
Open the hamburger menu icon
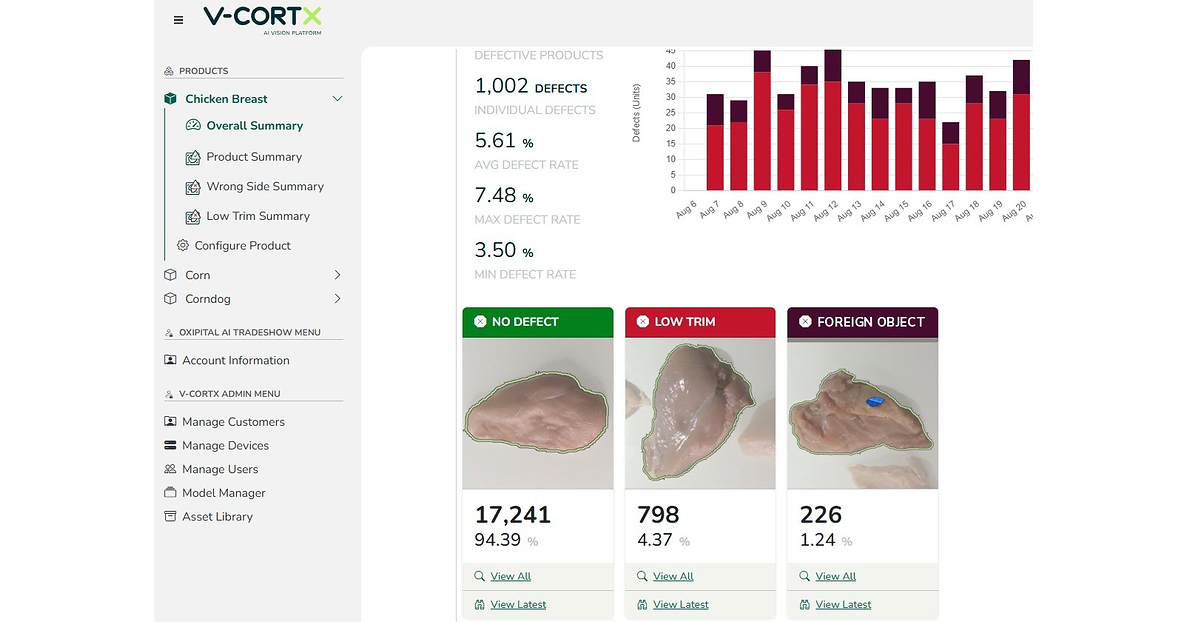pyautogui.click(x=178, y=20)
